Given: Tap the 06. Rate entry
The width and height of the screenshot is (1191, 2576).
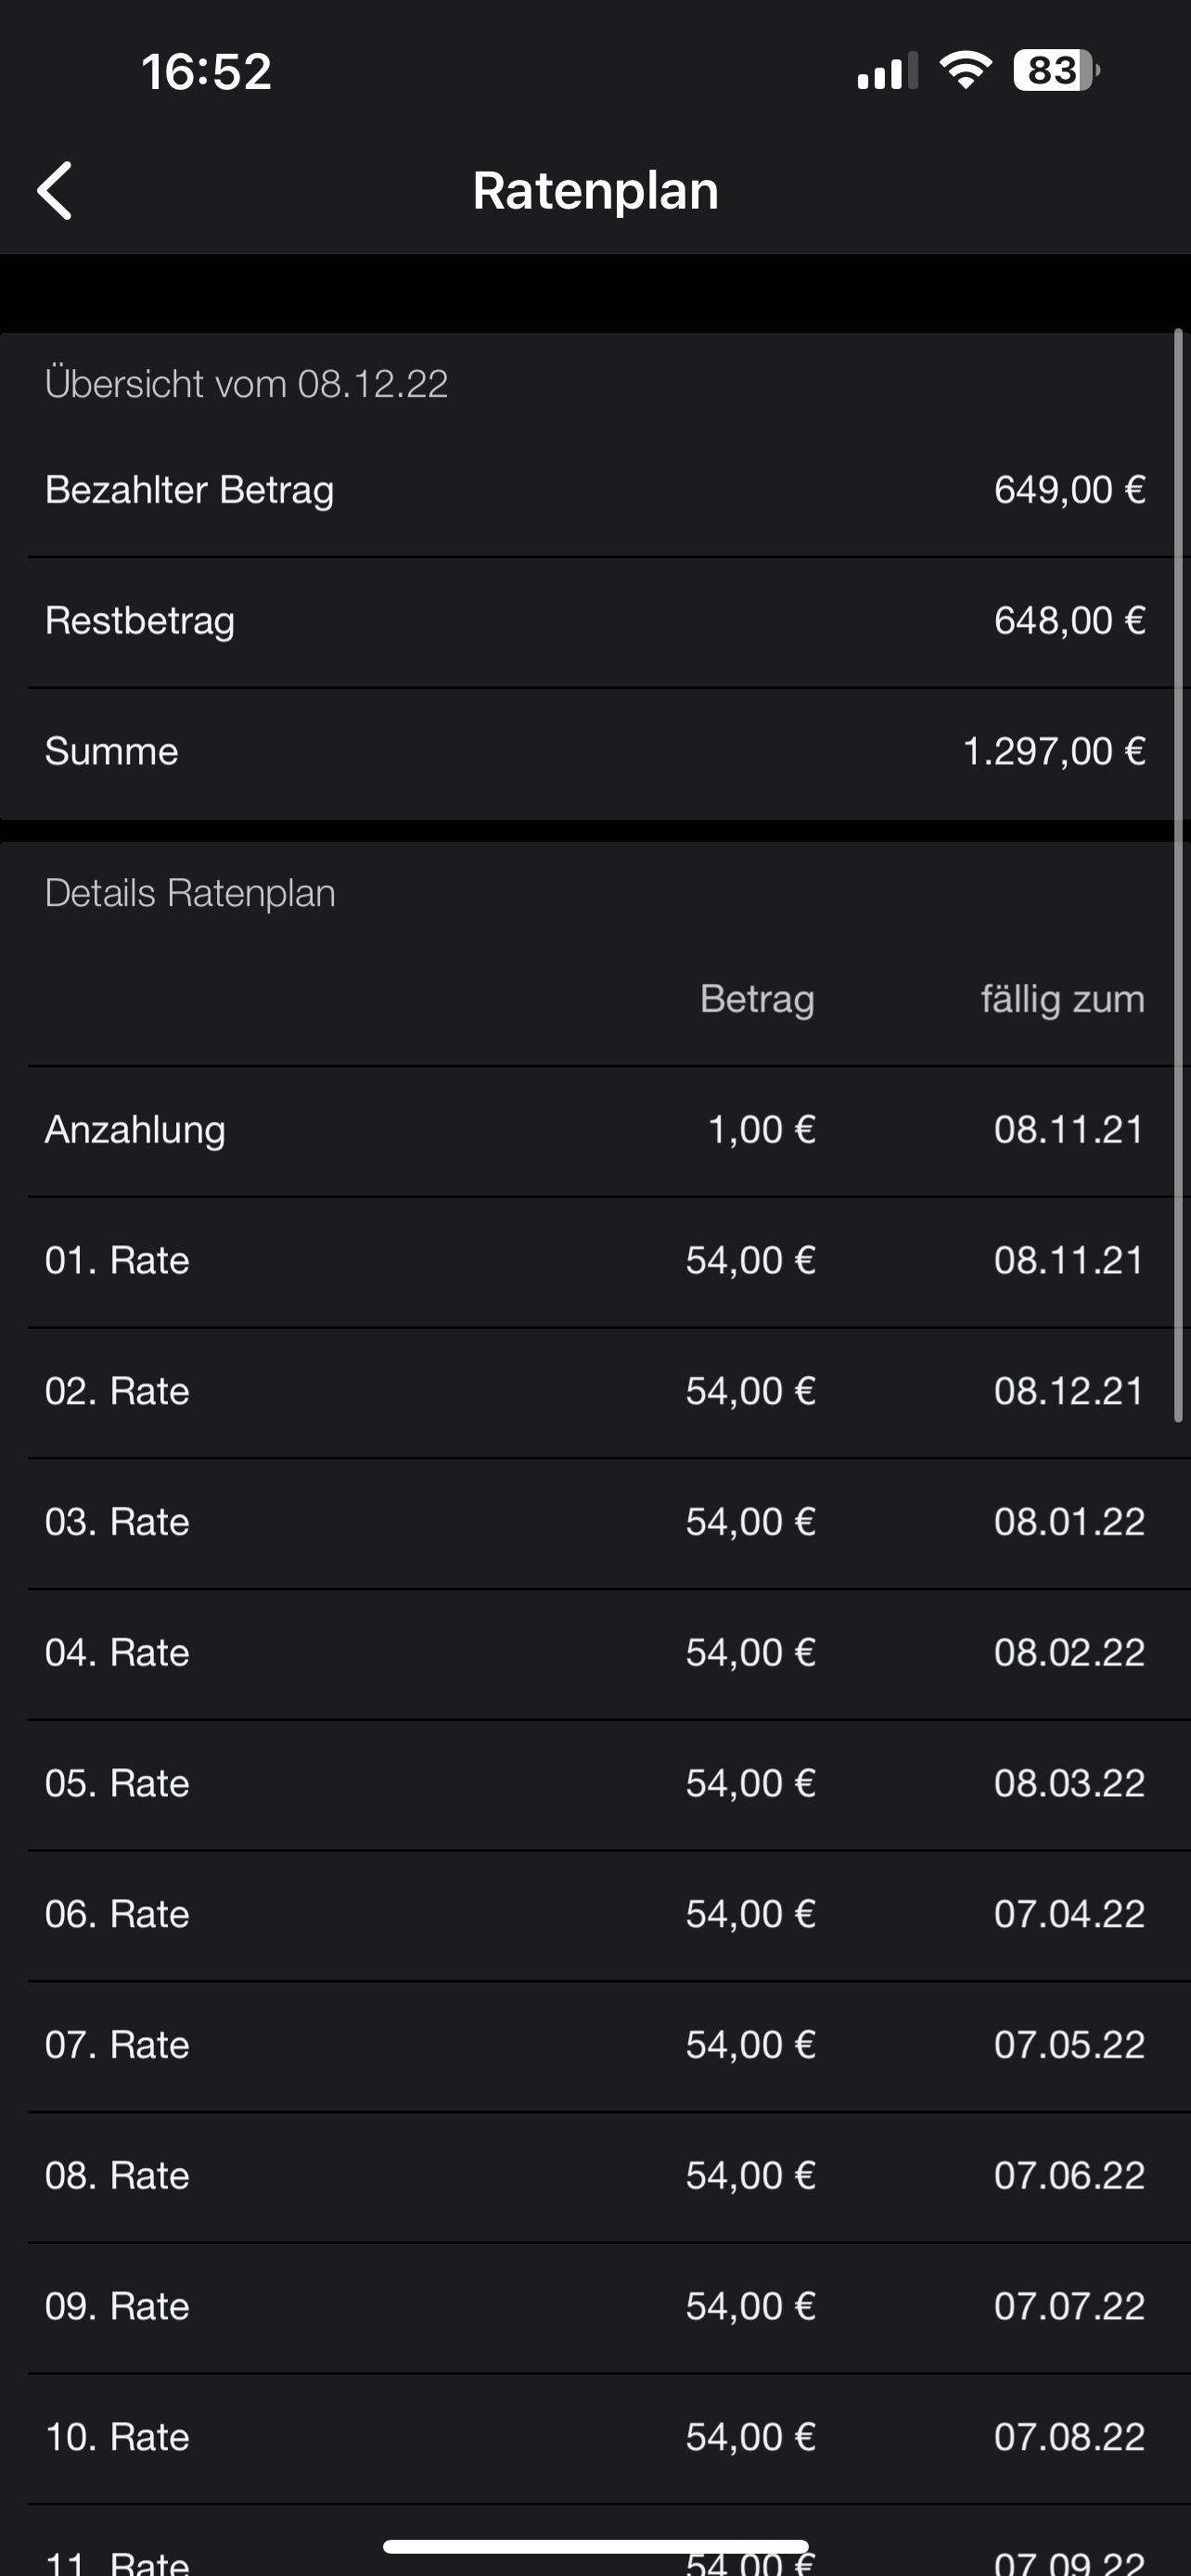Looking at the screenshot, I should pos(595,1914).
